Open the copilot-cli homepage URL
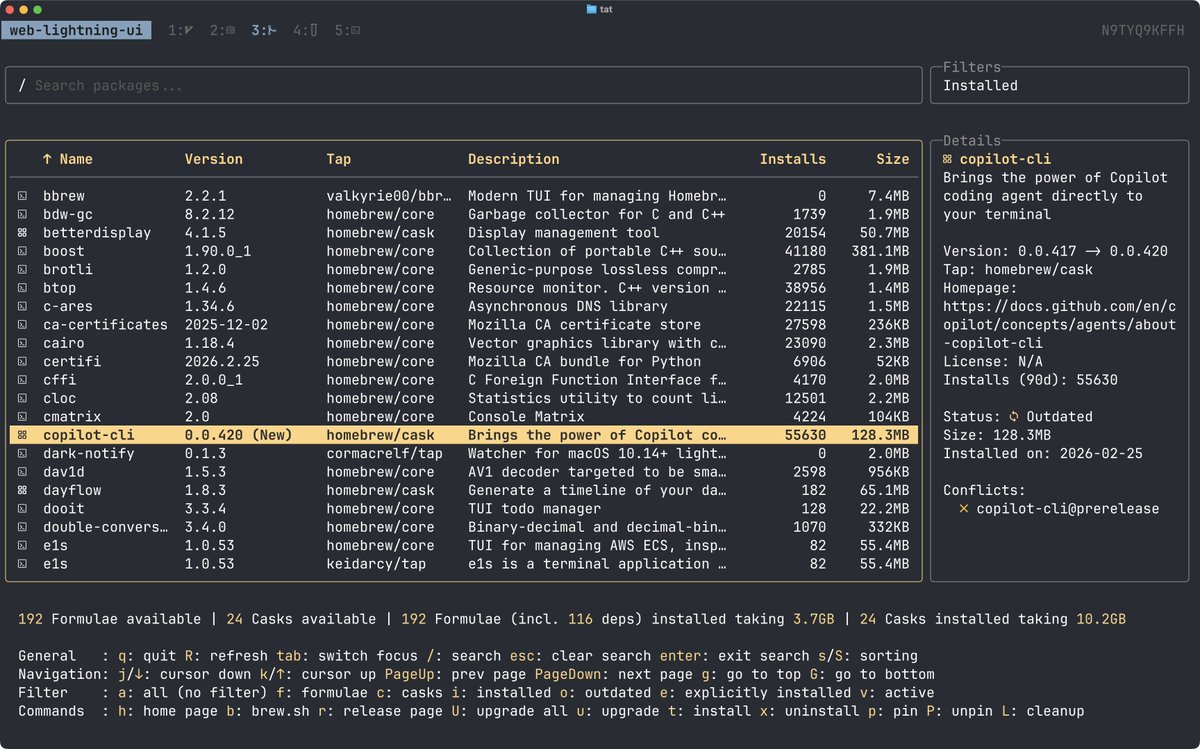The width and height of the screenshot is (1200, 749). 1060,325
